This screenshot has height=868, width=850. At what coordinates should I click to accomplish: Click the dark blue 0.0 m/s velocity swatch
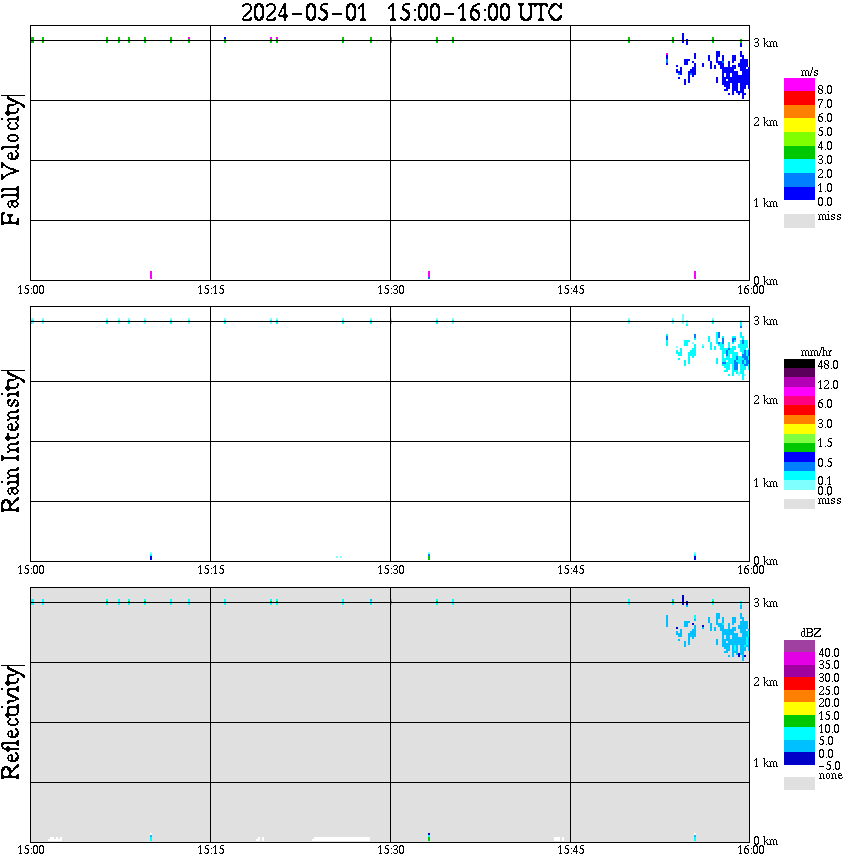(799, 193)
